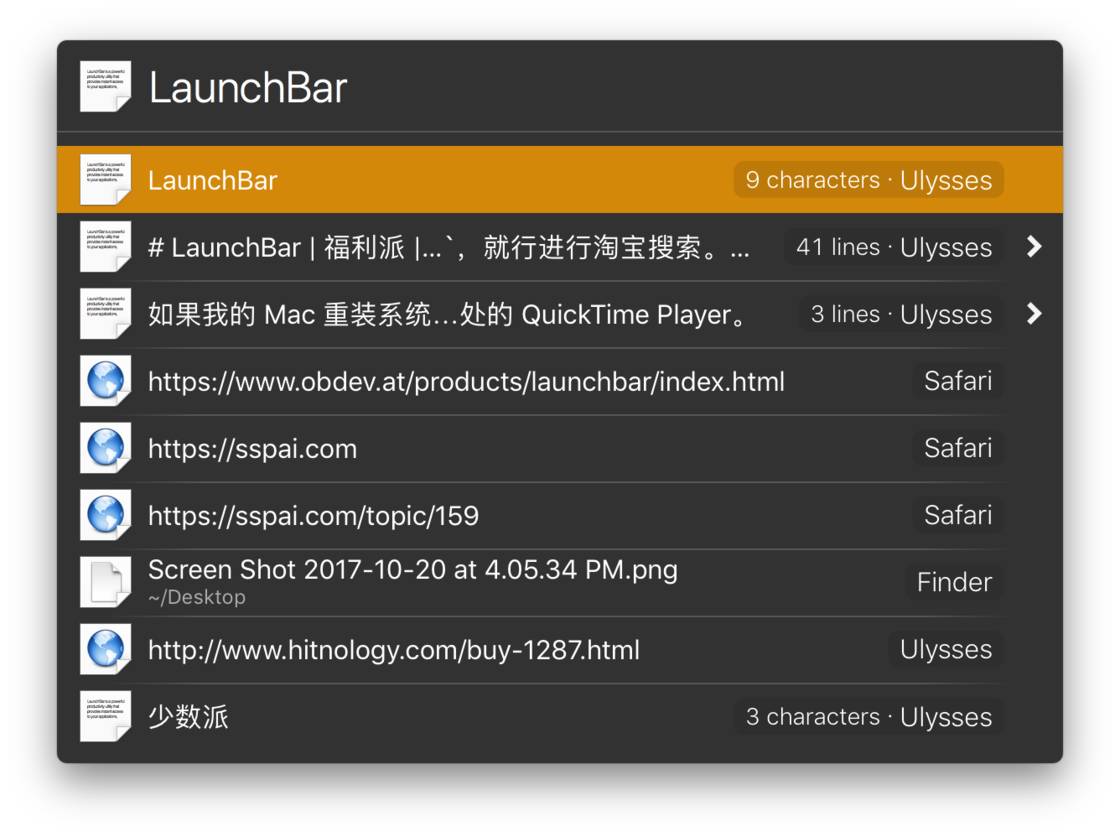
Task: Click the Ulysses label on the hitnology.com row
Action: click(x=946, y=650)
